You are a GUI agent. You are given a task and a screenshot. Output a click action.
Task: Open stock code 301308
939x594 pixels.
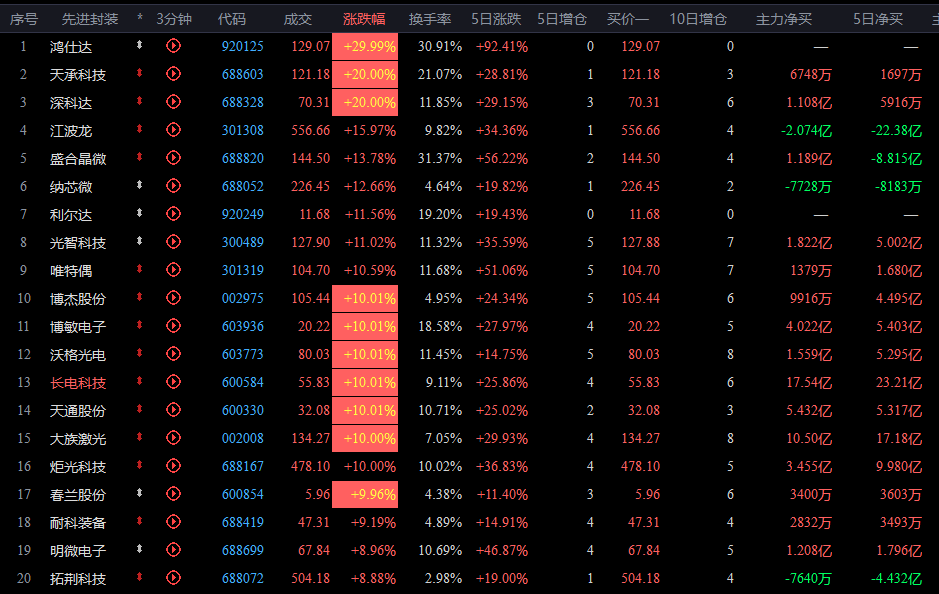tap(243, 130)
